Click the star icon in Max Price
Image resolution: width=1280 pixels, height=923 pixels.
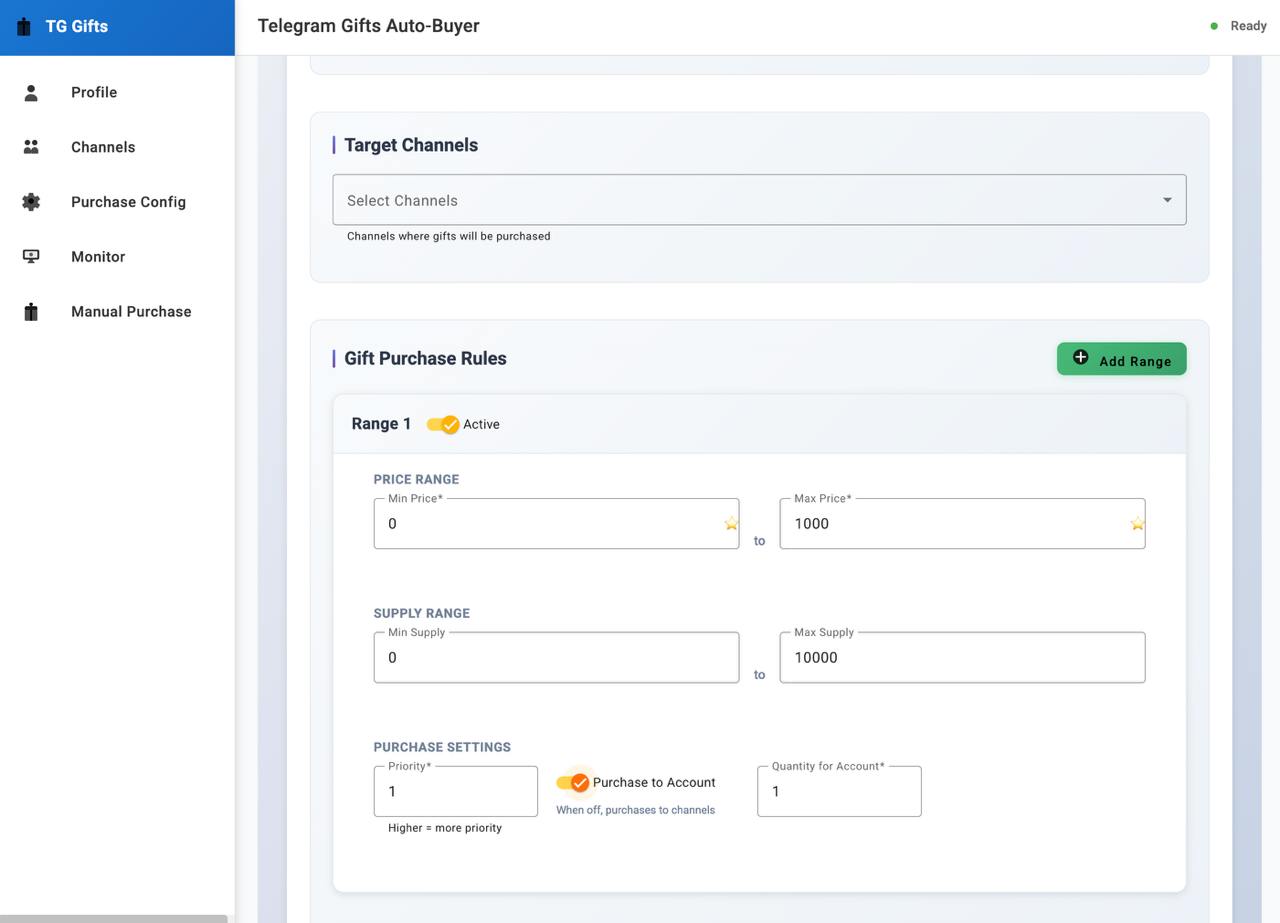coord(1137,523)
